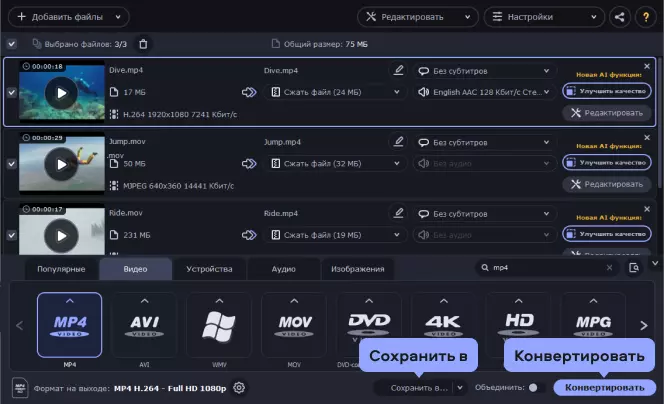The height and width of the screenshot is (404, 664).
Task: Click Редактировать button for Dive.mp4
Action: coord(607,113)
